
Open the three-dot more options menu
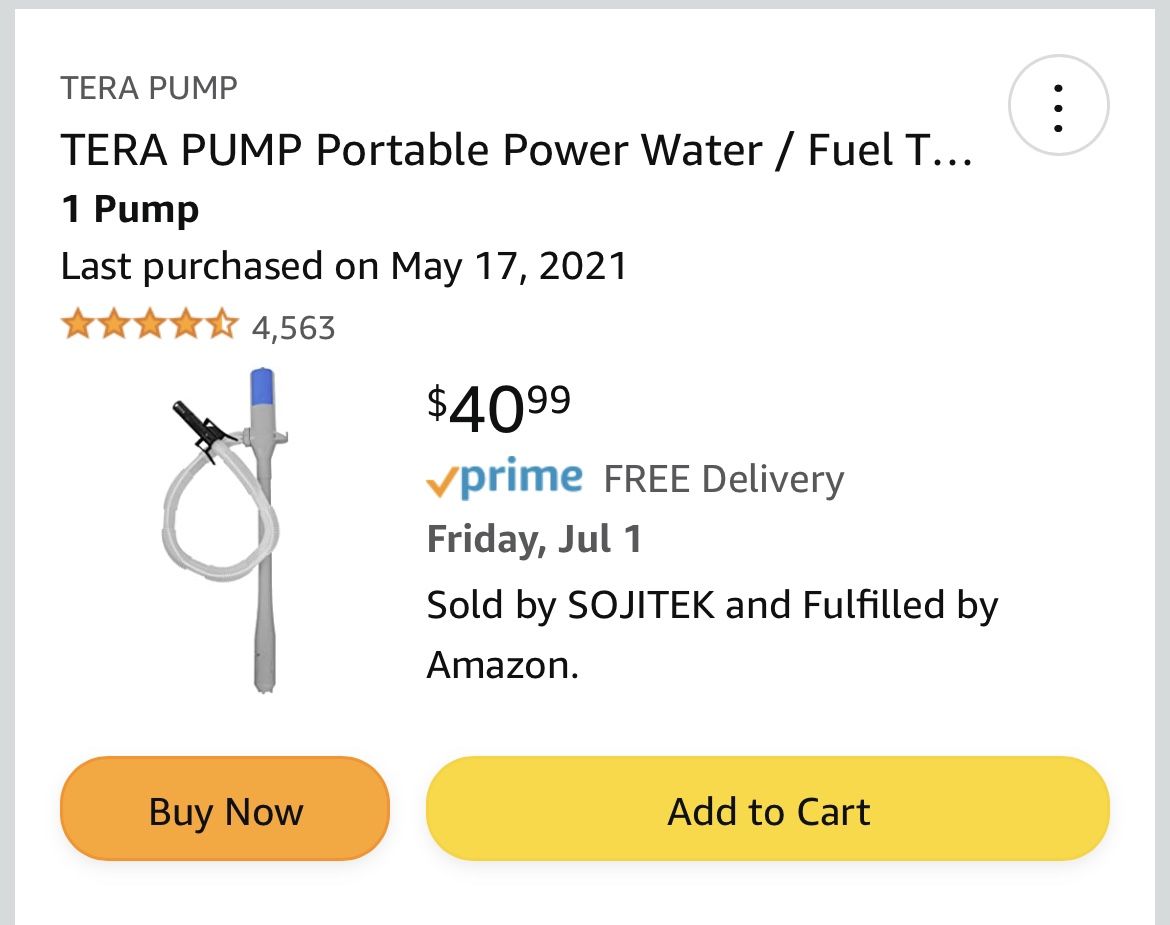(x=1058, y=105)
